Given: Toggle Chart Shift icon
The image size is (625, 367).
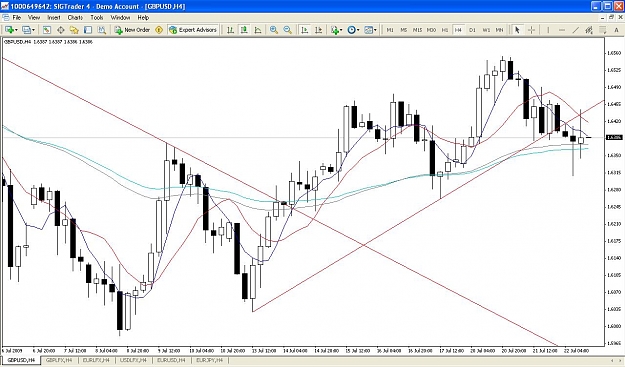Looking at the screenshot, I should pos(318,30).
